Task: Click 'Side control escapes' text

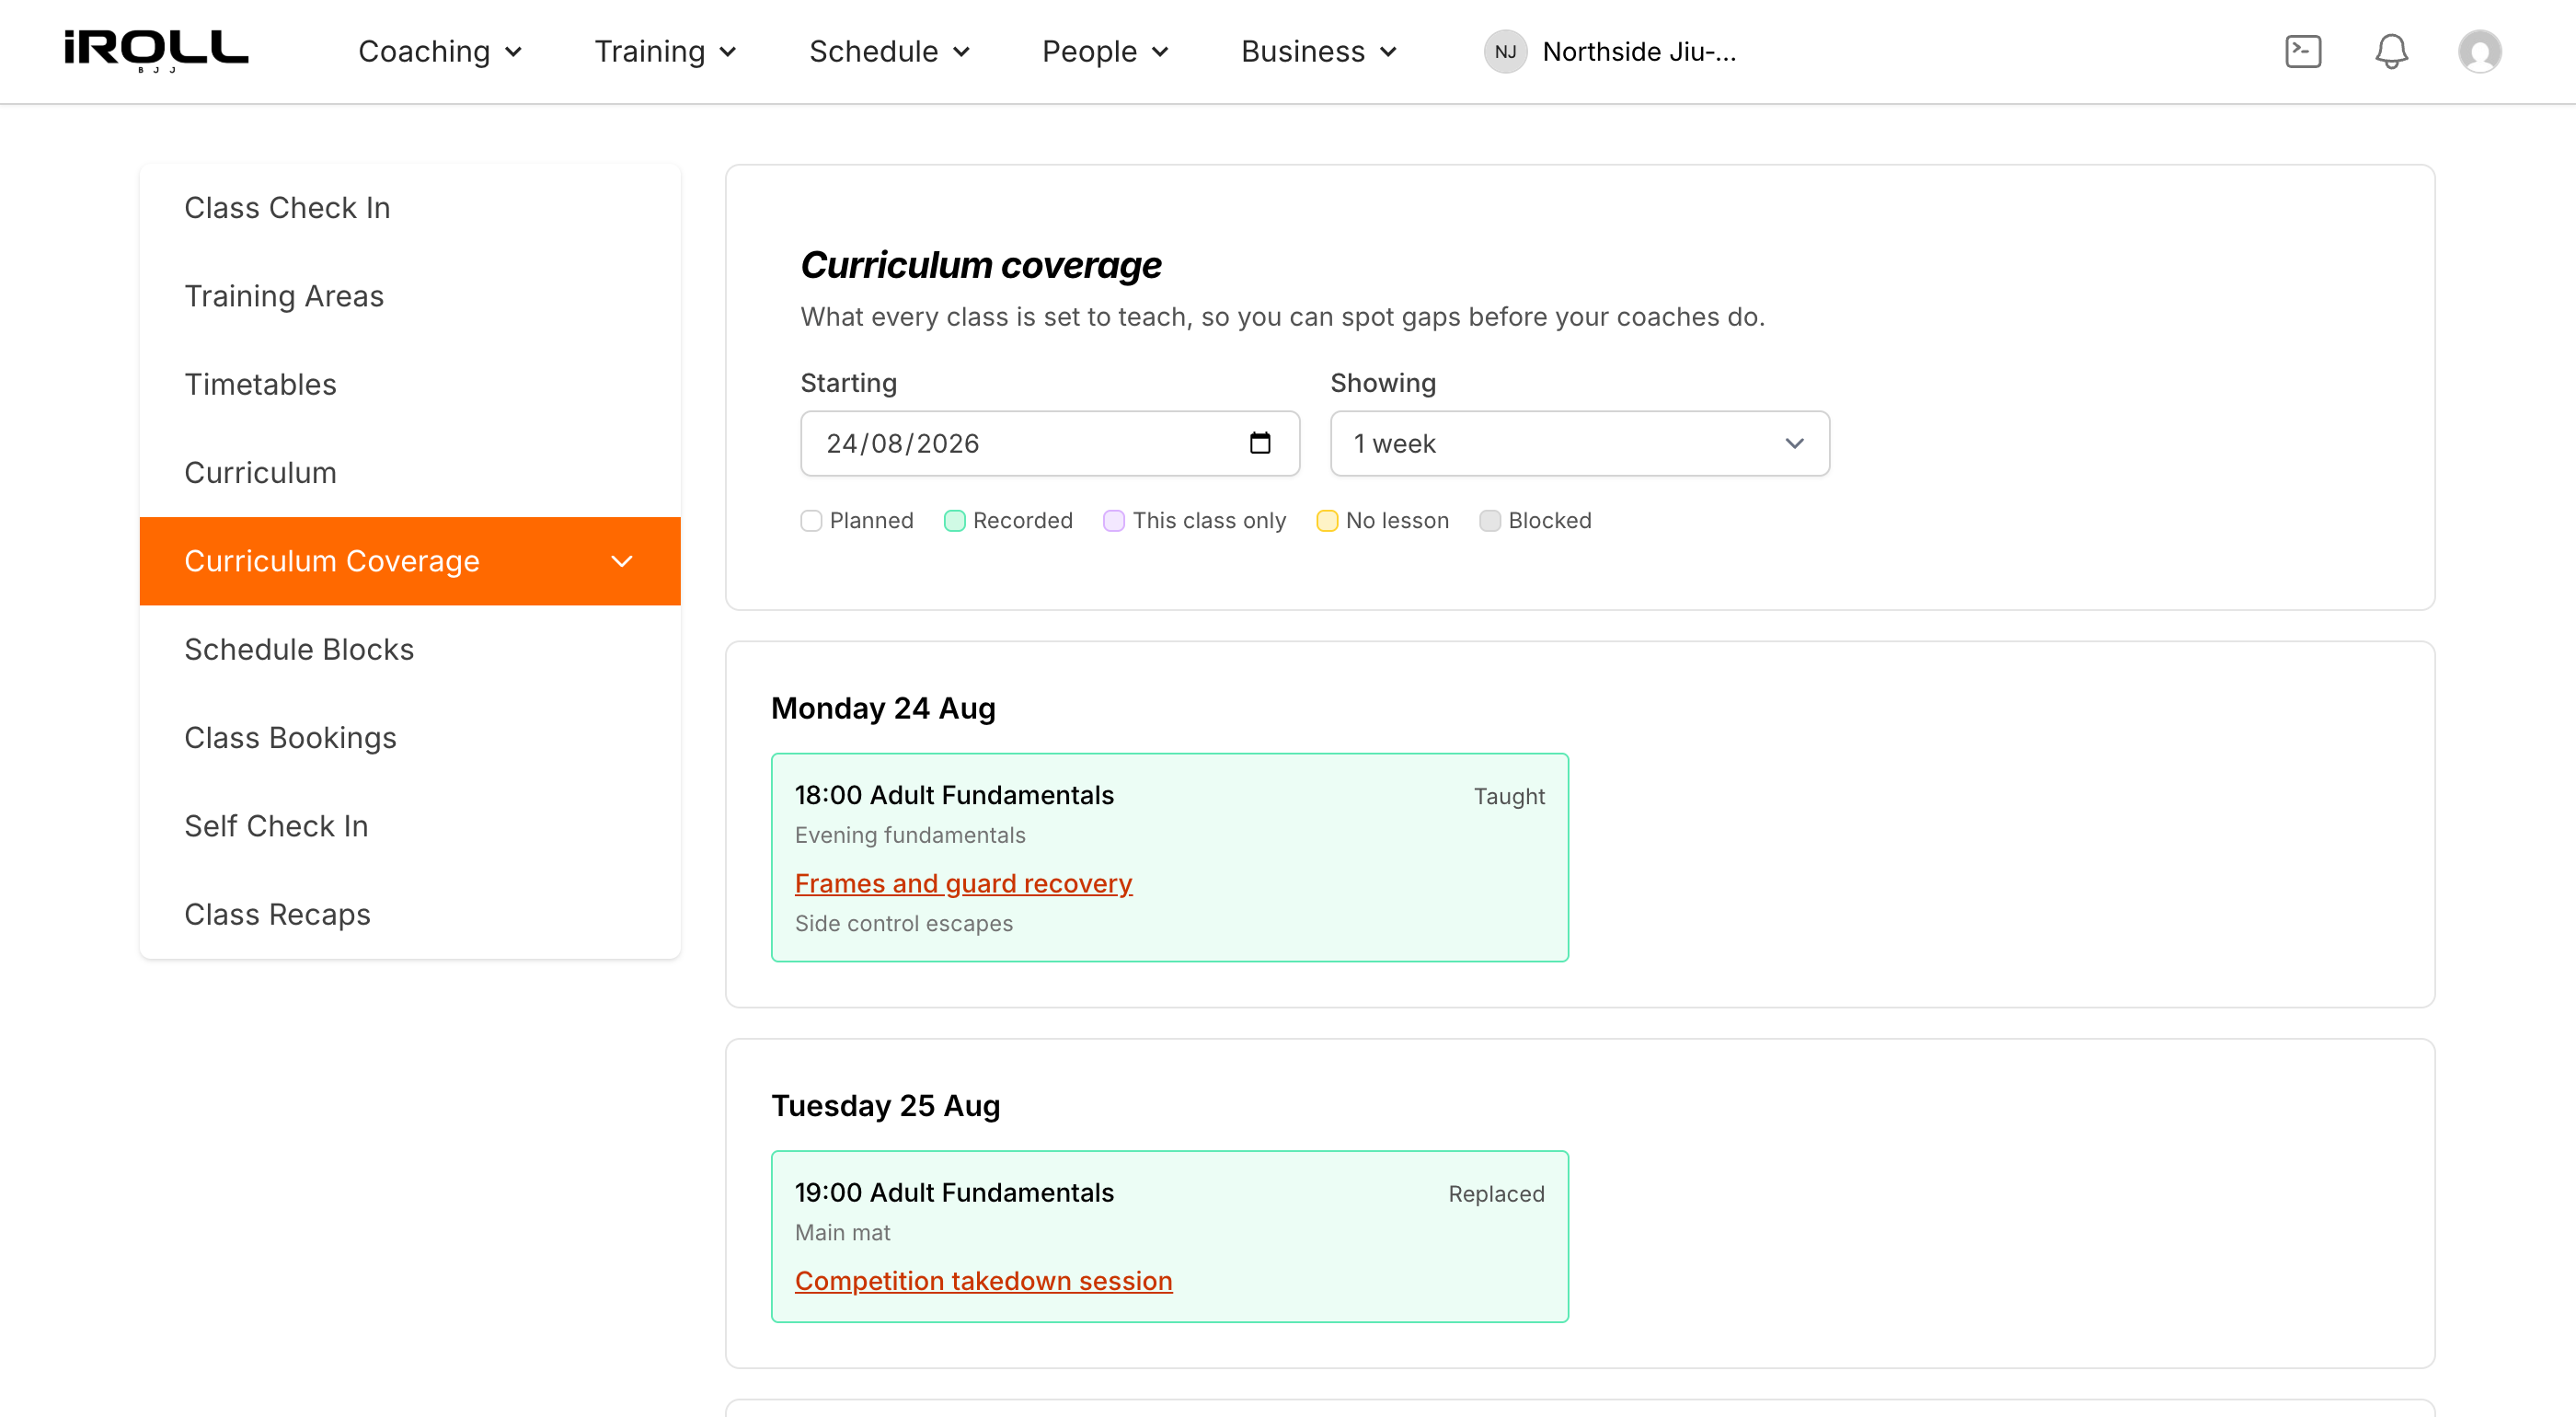Action: pyautogui.click(x=903, y=923)
